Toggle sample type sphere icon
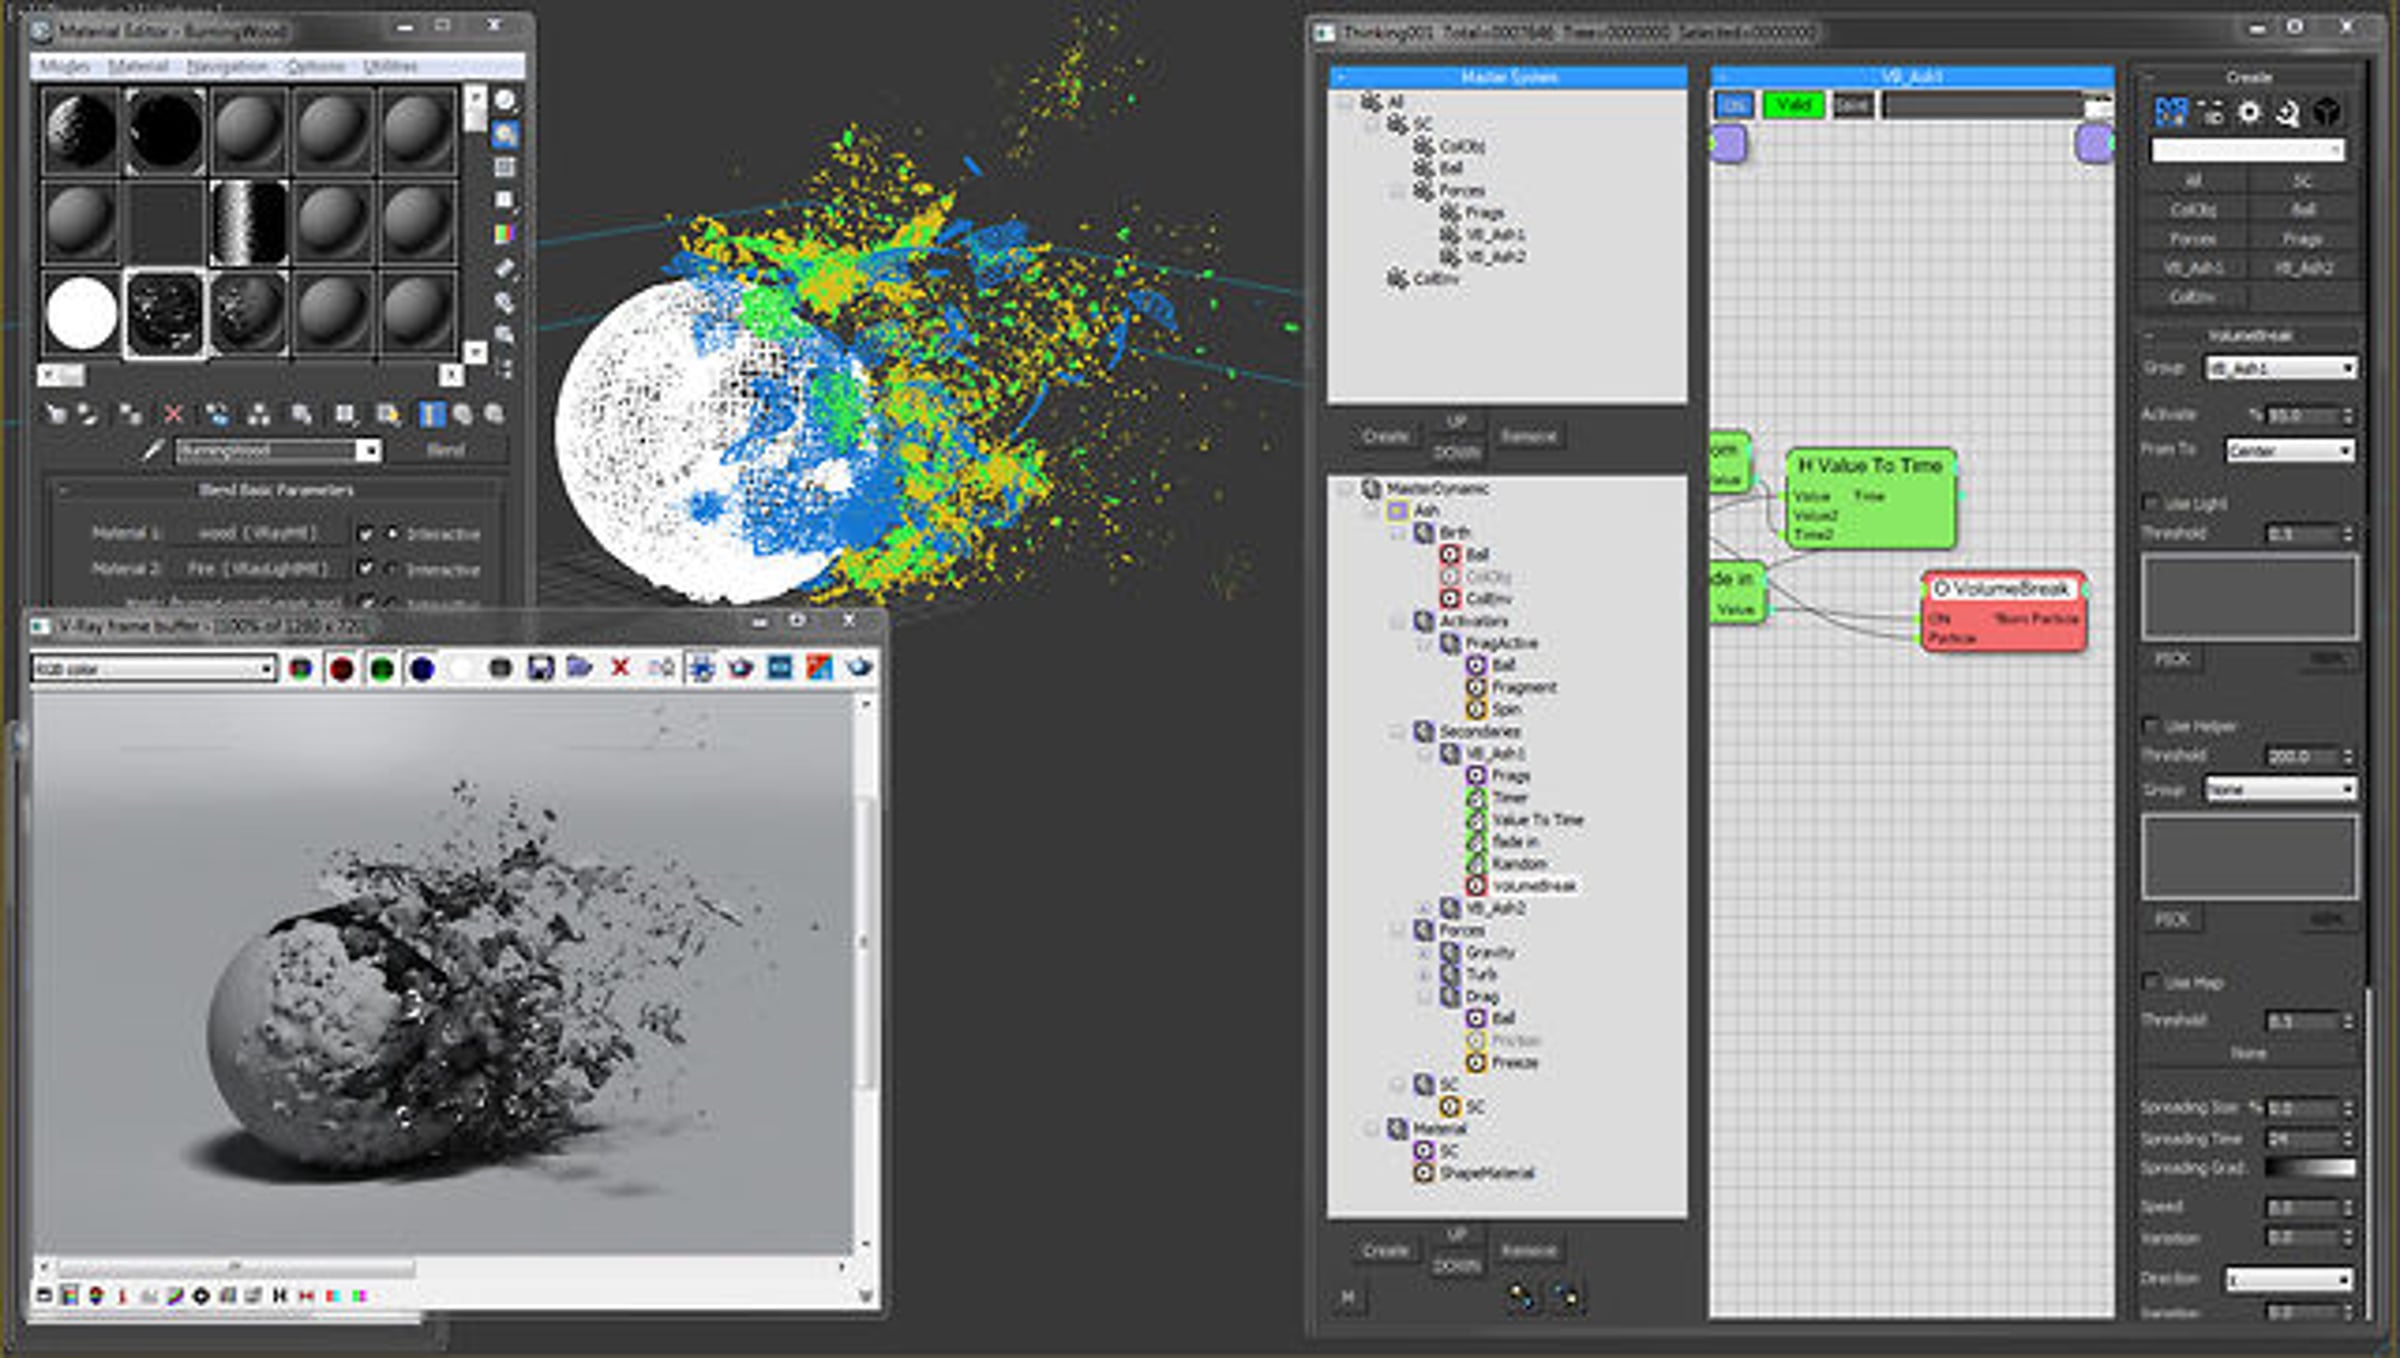This screenshot has height=1358, width=2400. (506, 100)
